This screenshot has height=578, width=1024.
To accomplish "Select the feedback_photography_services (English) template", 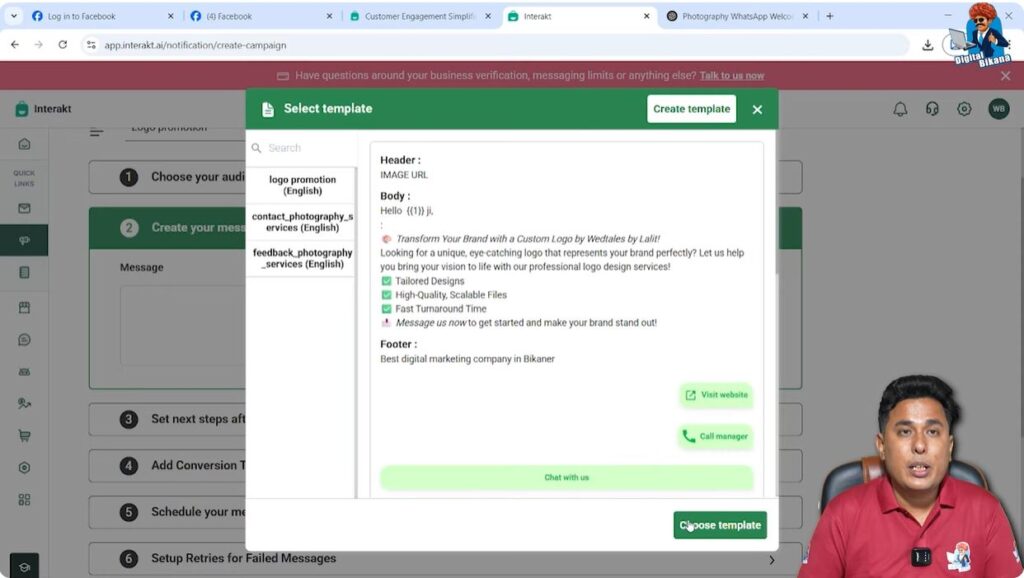I will (x=300, y=258).
